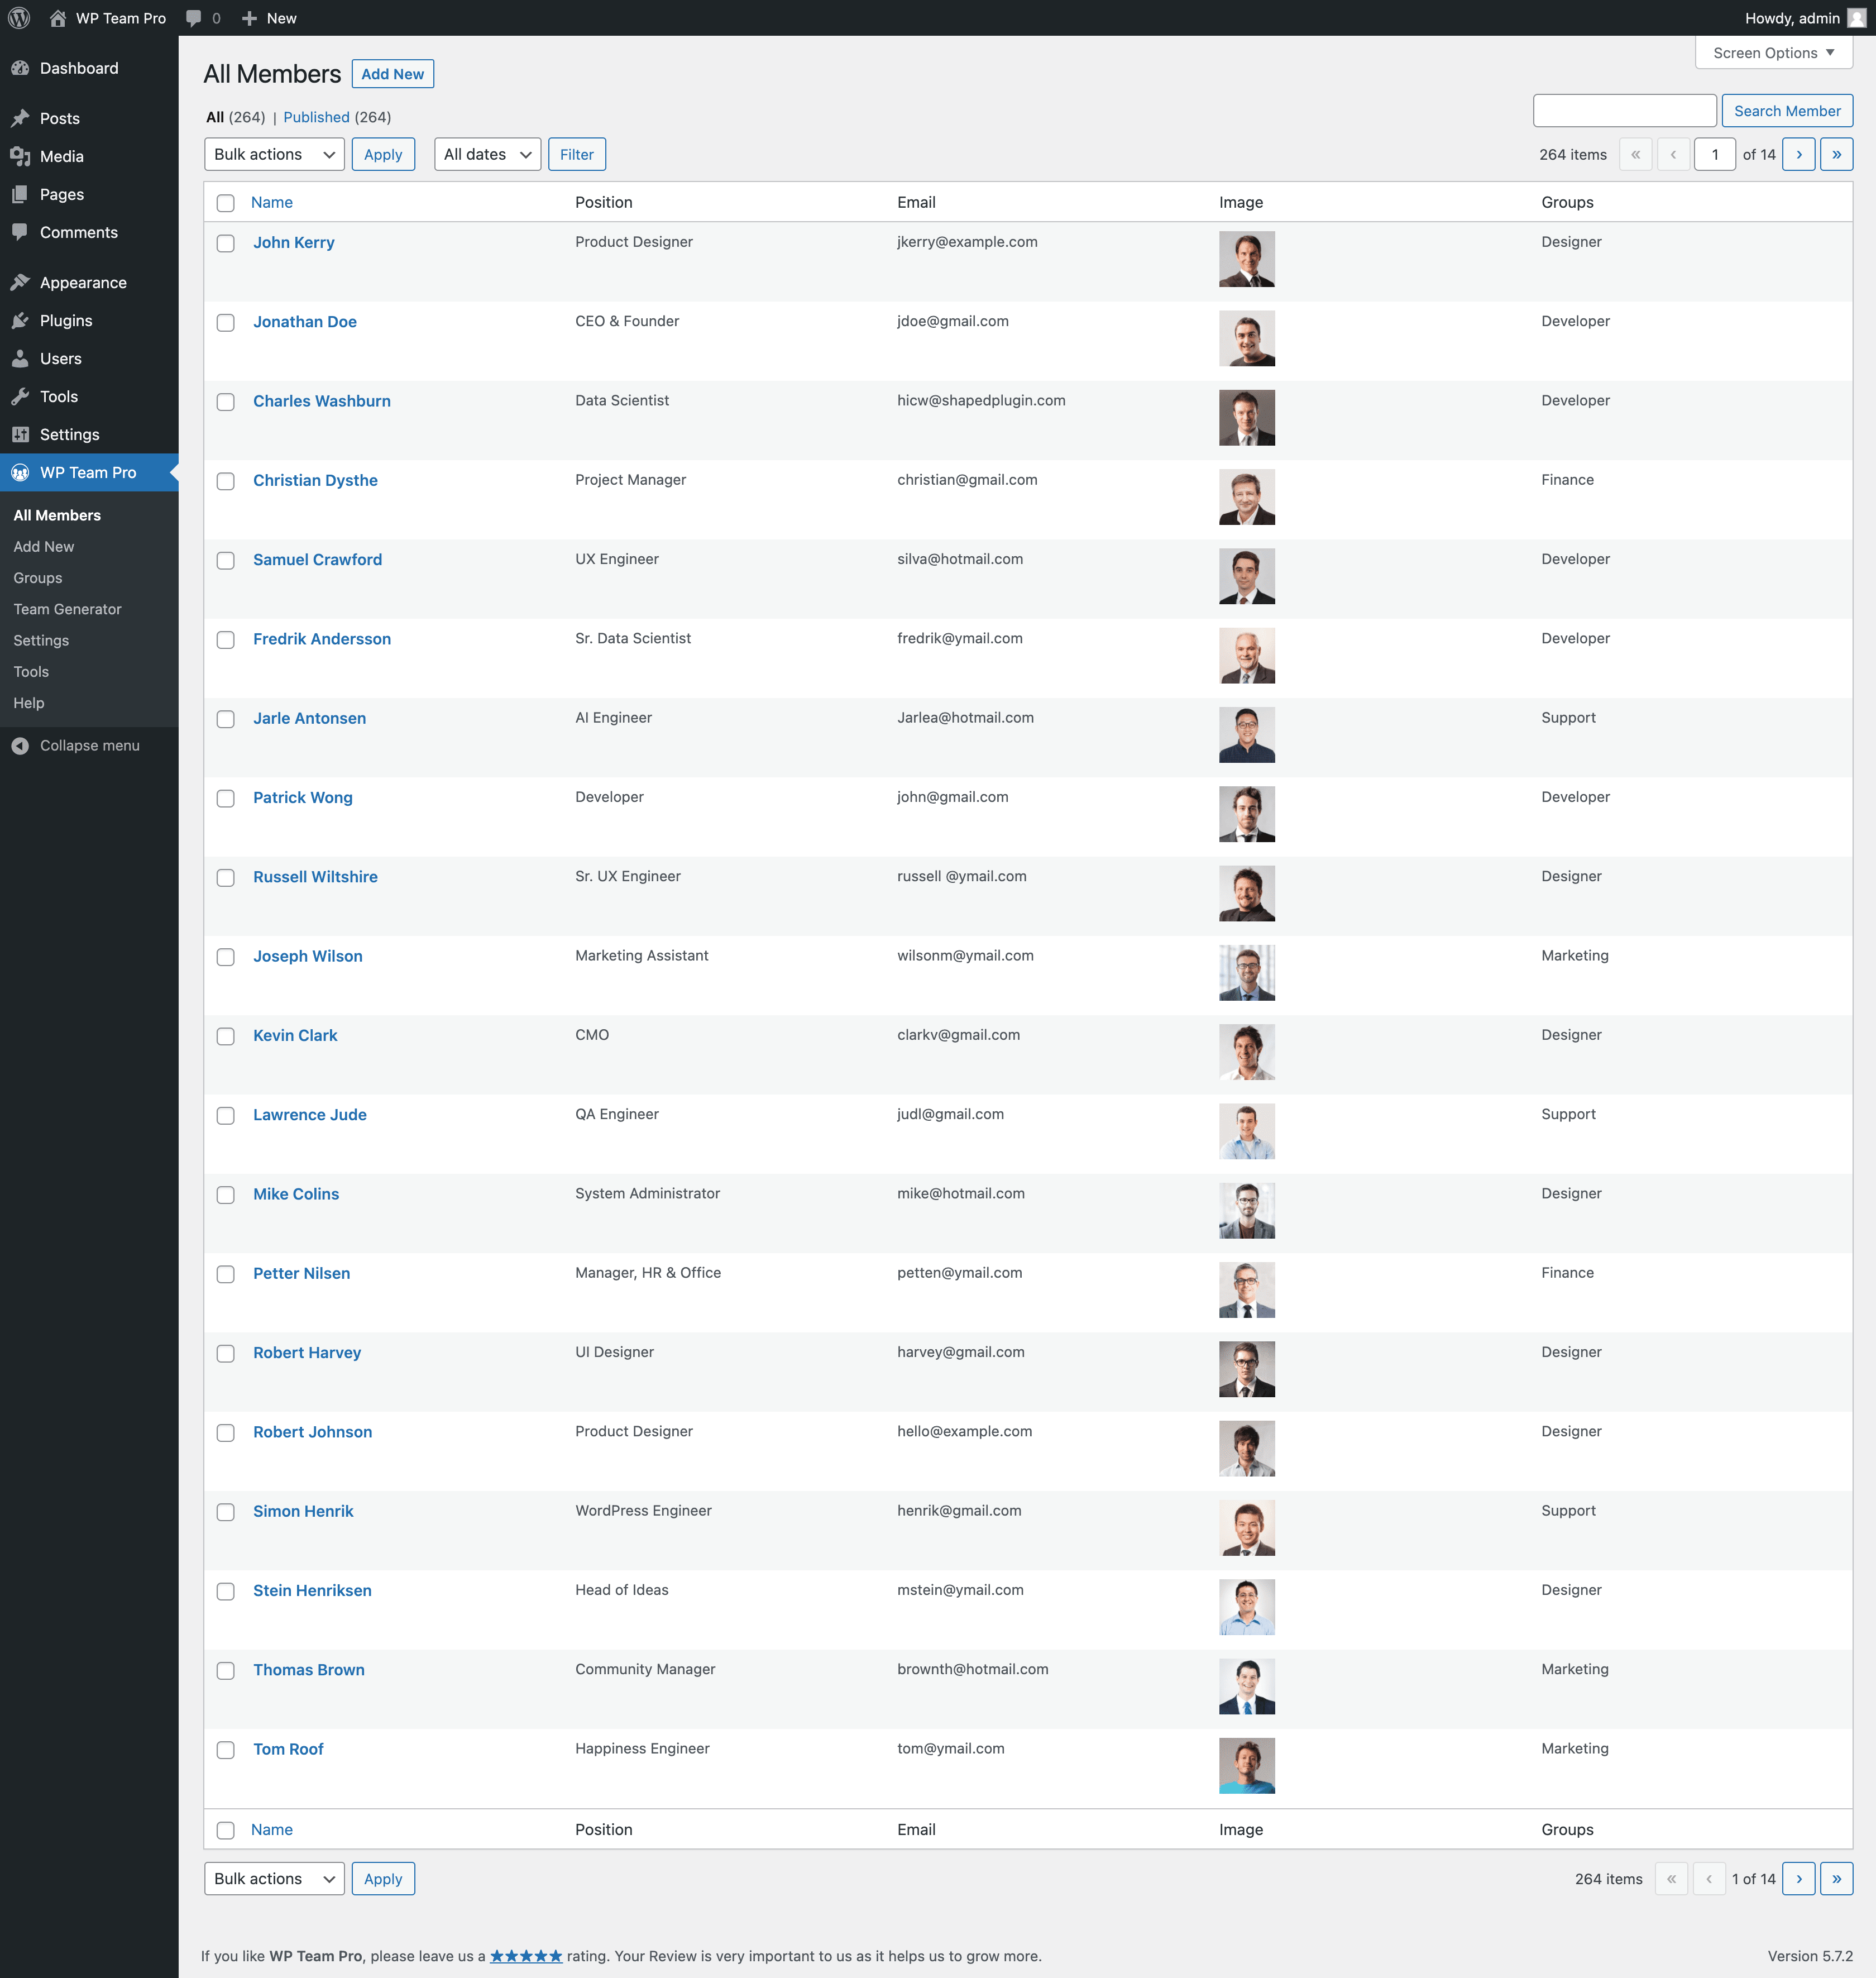Check the box for John Kerry

[x=226, y=243]
